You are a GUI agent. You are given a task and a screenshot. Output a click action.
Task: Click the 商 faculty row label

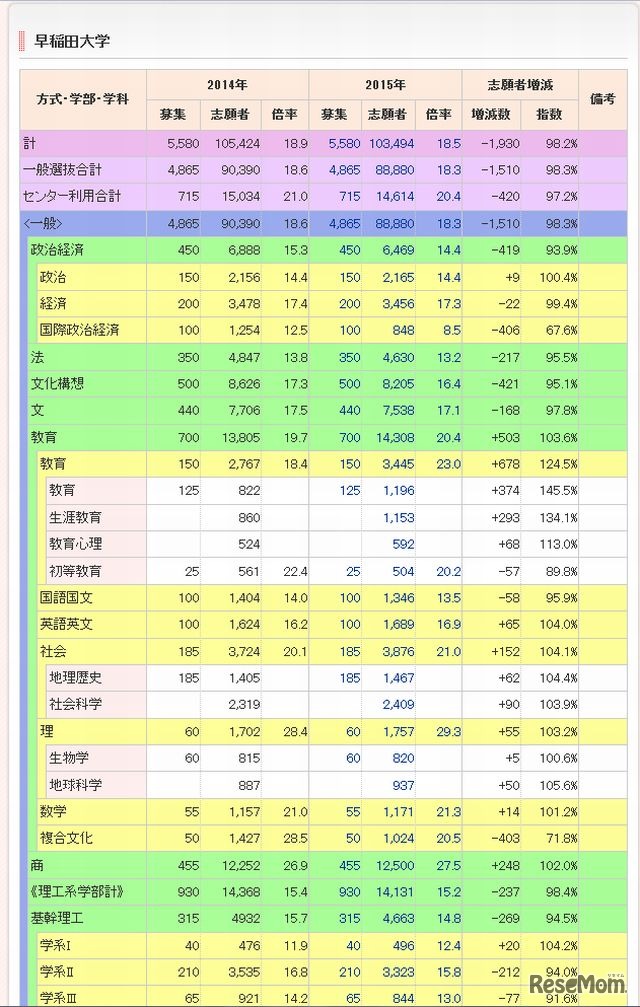click(x=37, y=865)
